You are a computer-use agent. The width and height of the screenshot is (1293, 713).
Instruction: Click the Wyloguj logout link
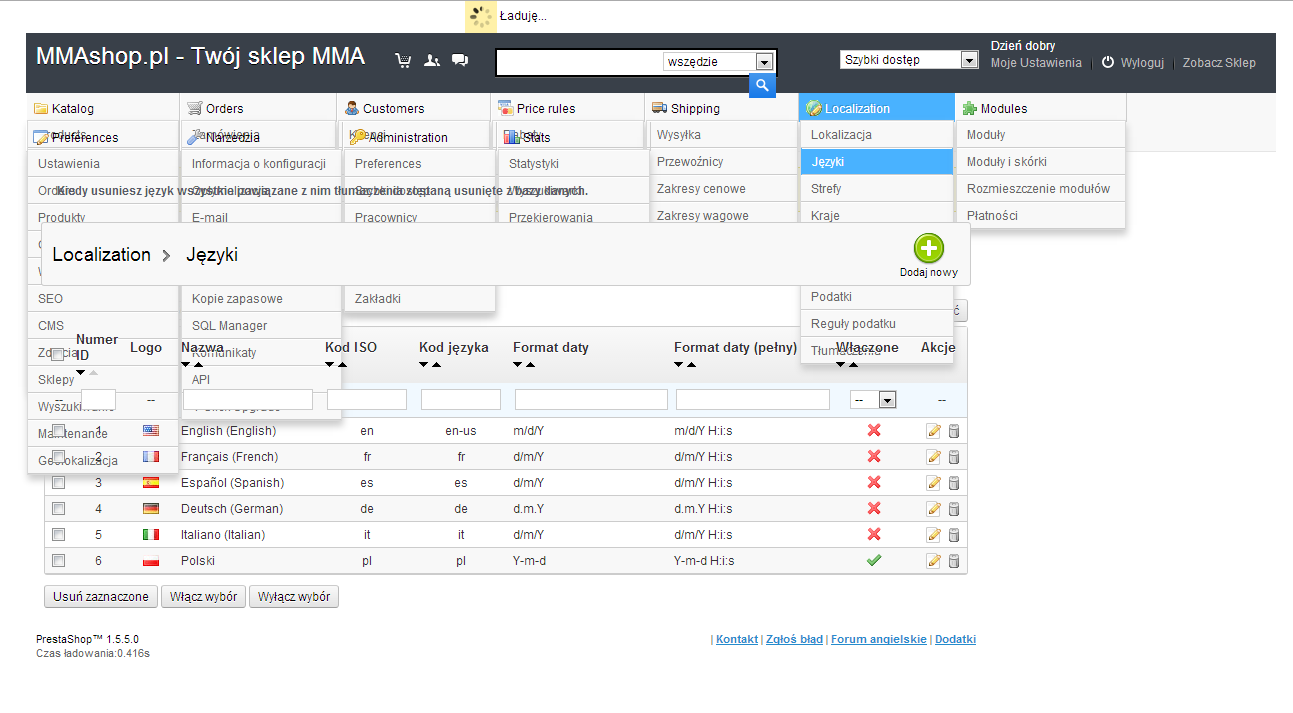(x=1141, y=62)
